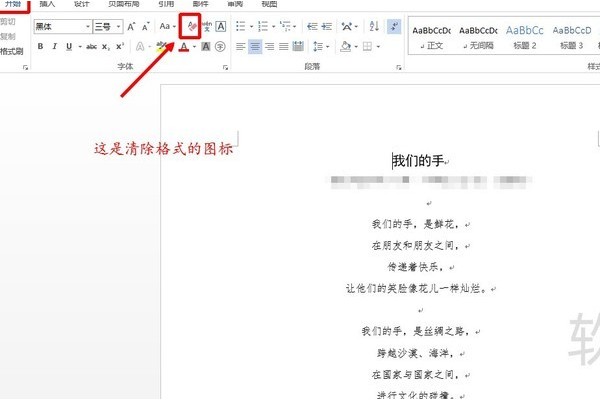Screen dimensions: 600x400
Task: Apply multilevel list icon
Action: coord(285,26)
